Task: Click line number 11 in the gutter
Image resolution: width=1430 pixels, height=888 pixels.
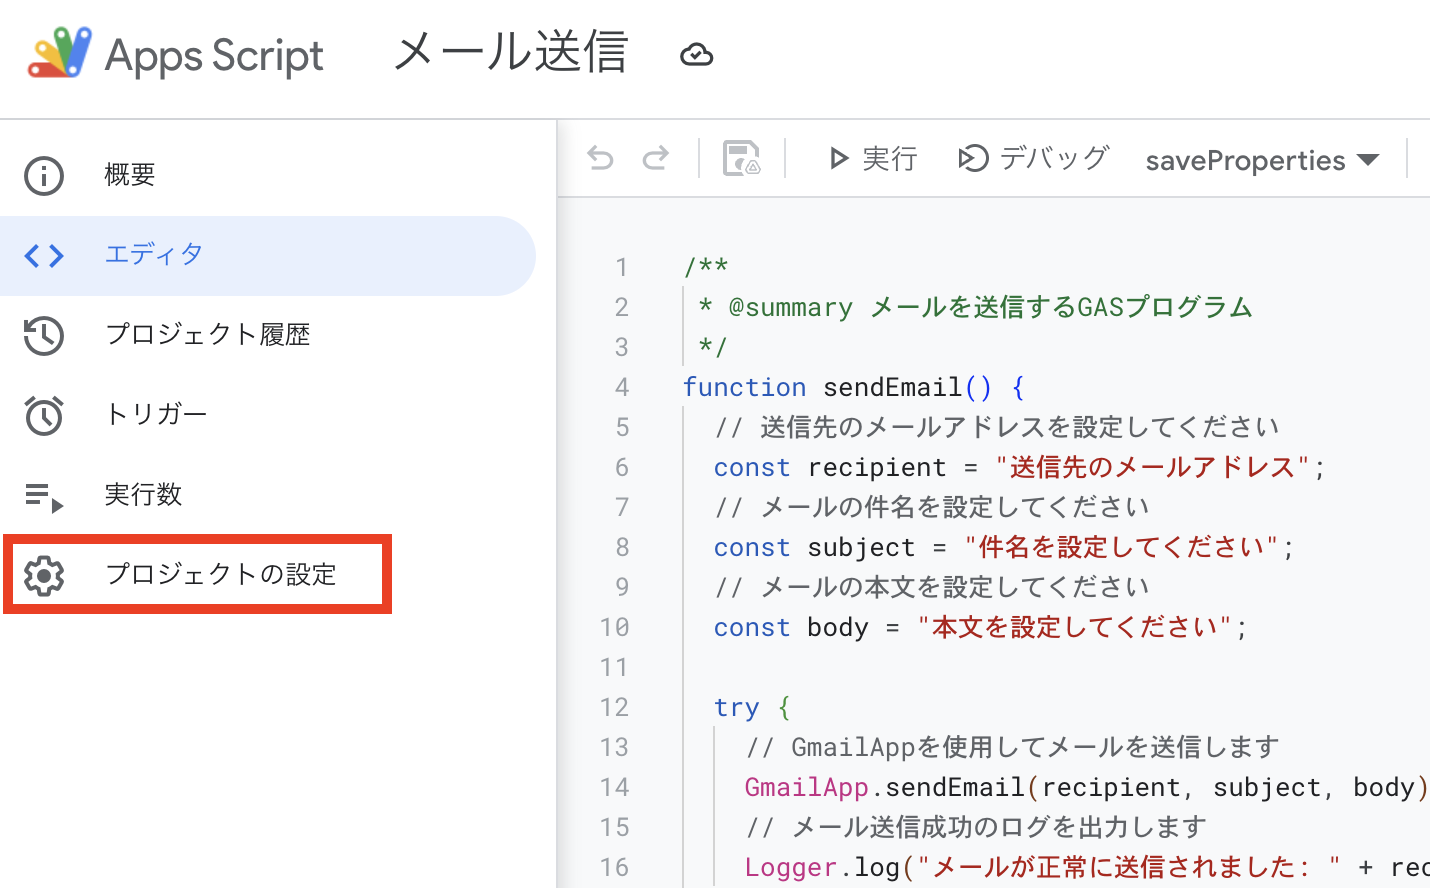Action: 614,667
